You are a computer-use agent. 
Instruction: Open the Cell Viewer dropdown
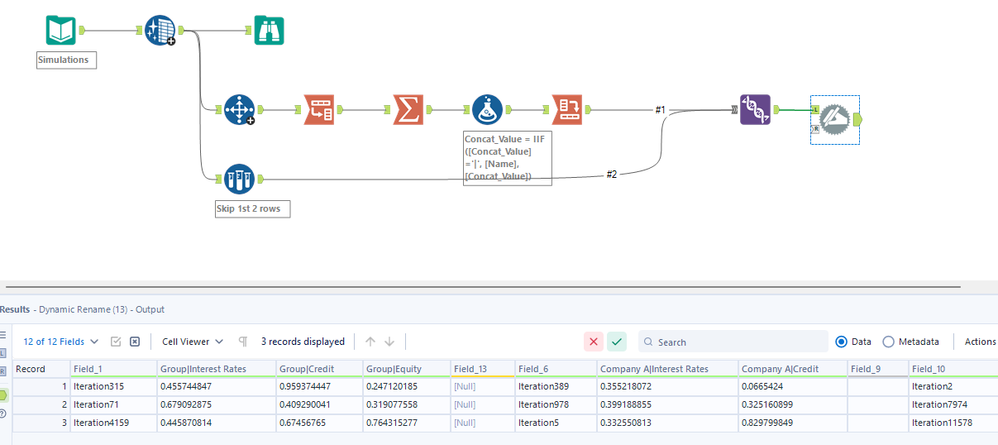pos(193,342)
